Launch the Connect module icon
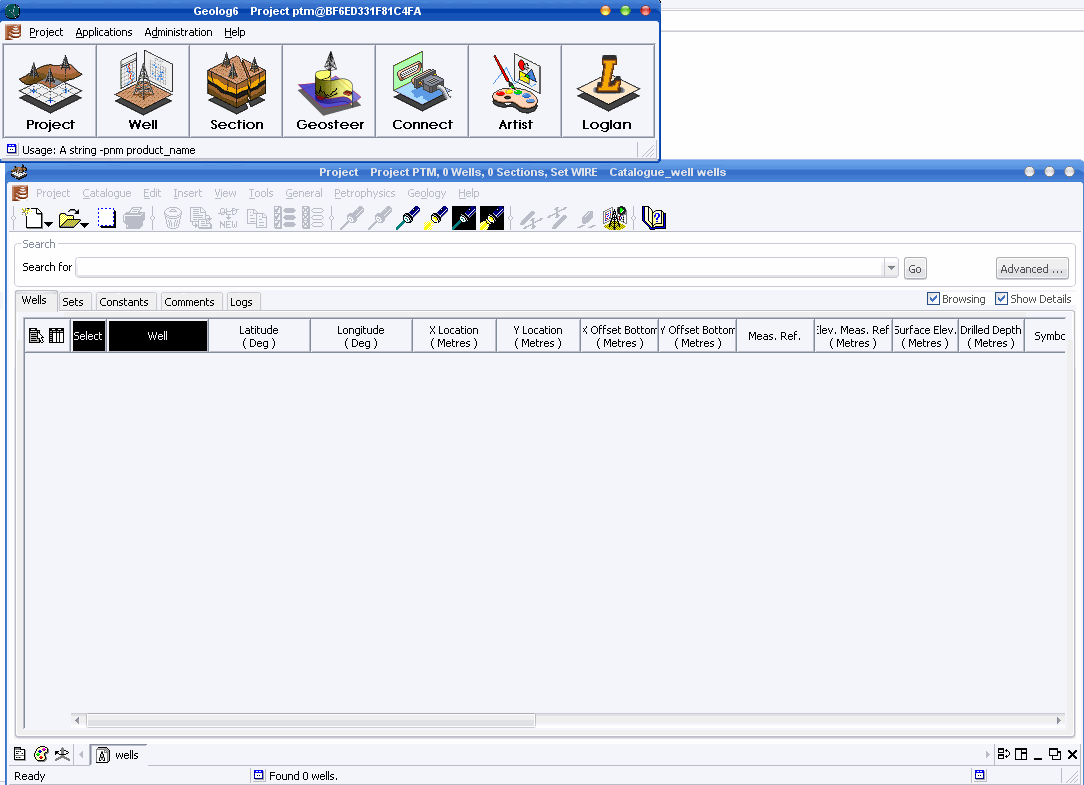 (x=422, y=91)
